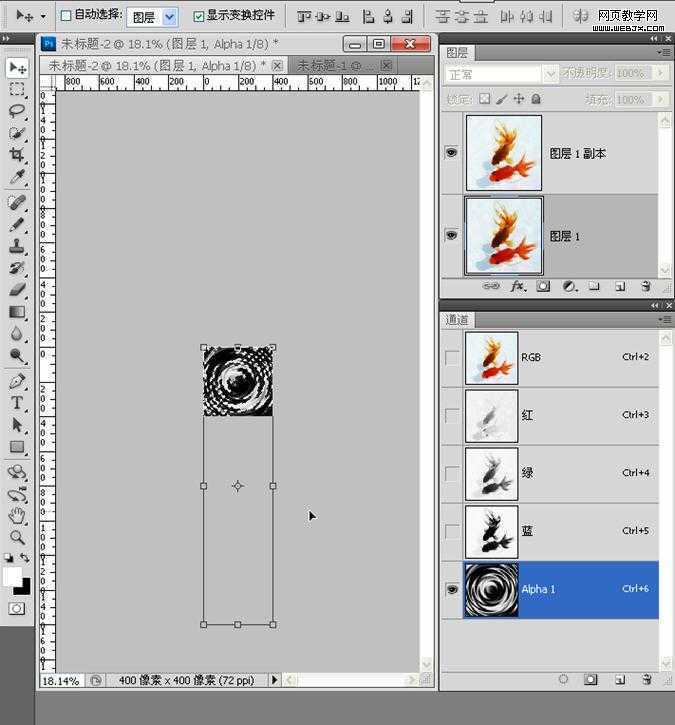The image size is (675, 725).
Task: Select the Dodge tool
Action: coord(18,355)
